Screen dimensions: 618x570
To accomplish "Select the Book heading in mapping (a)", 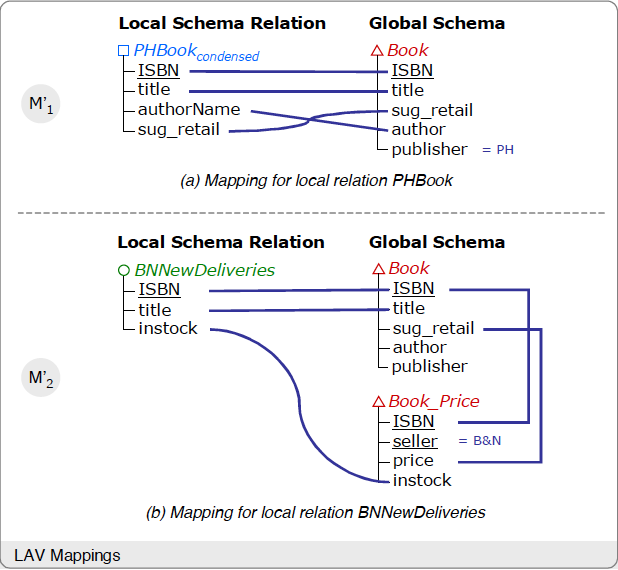I will click(408, 50).
